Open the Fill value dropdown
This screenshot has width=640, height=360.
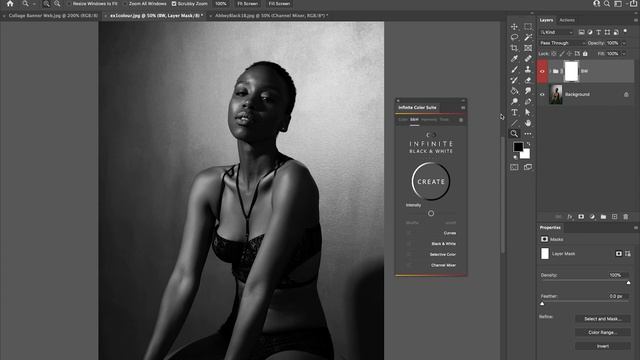(624, 53)
